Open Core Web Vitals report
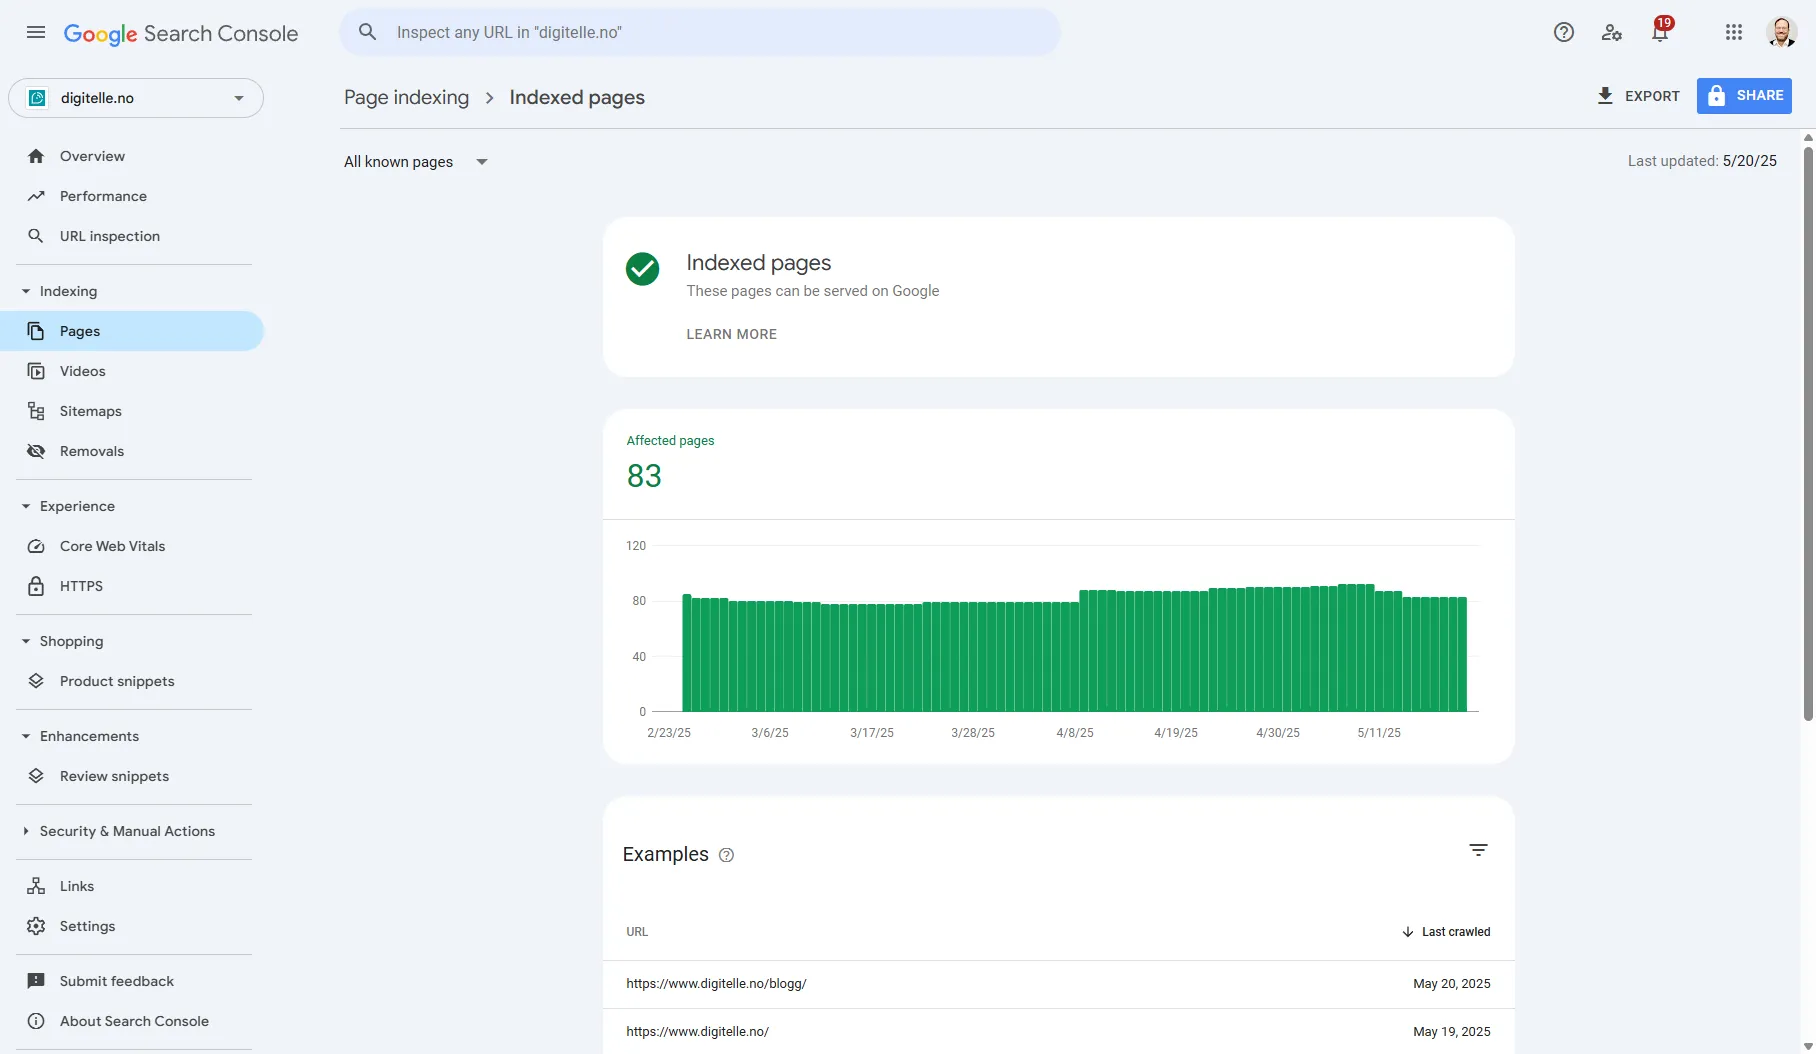The image size is (1816, 1054). tap(113, 546)
